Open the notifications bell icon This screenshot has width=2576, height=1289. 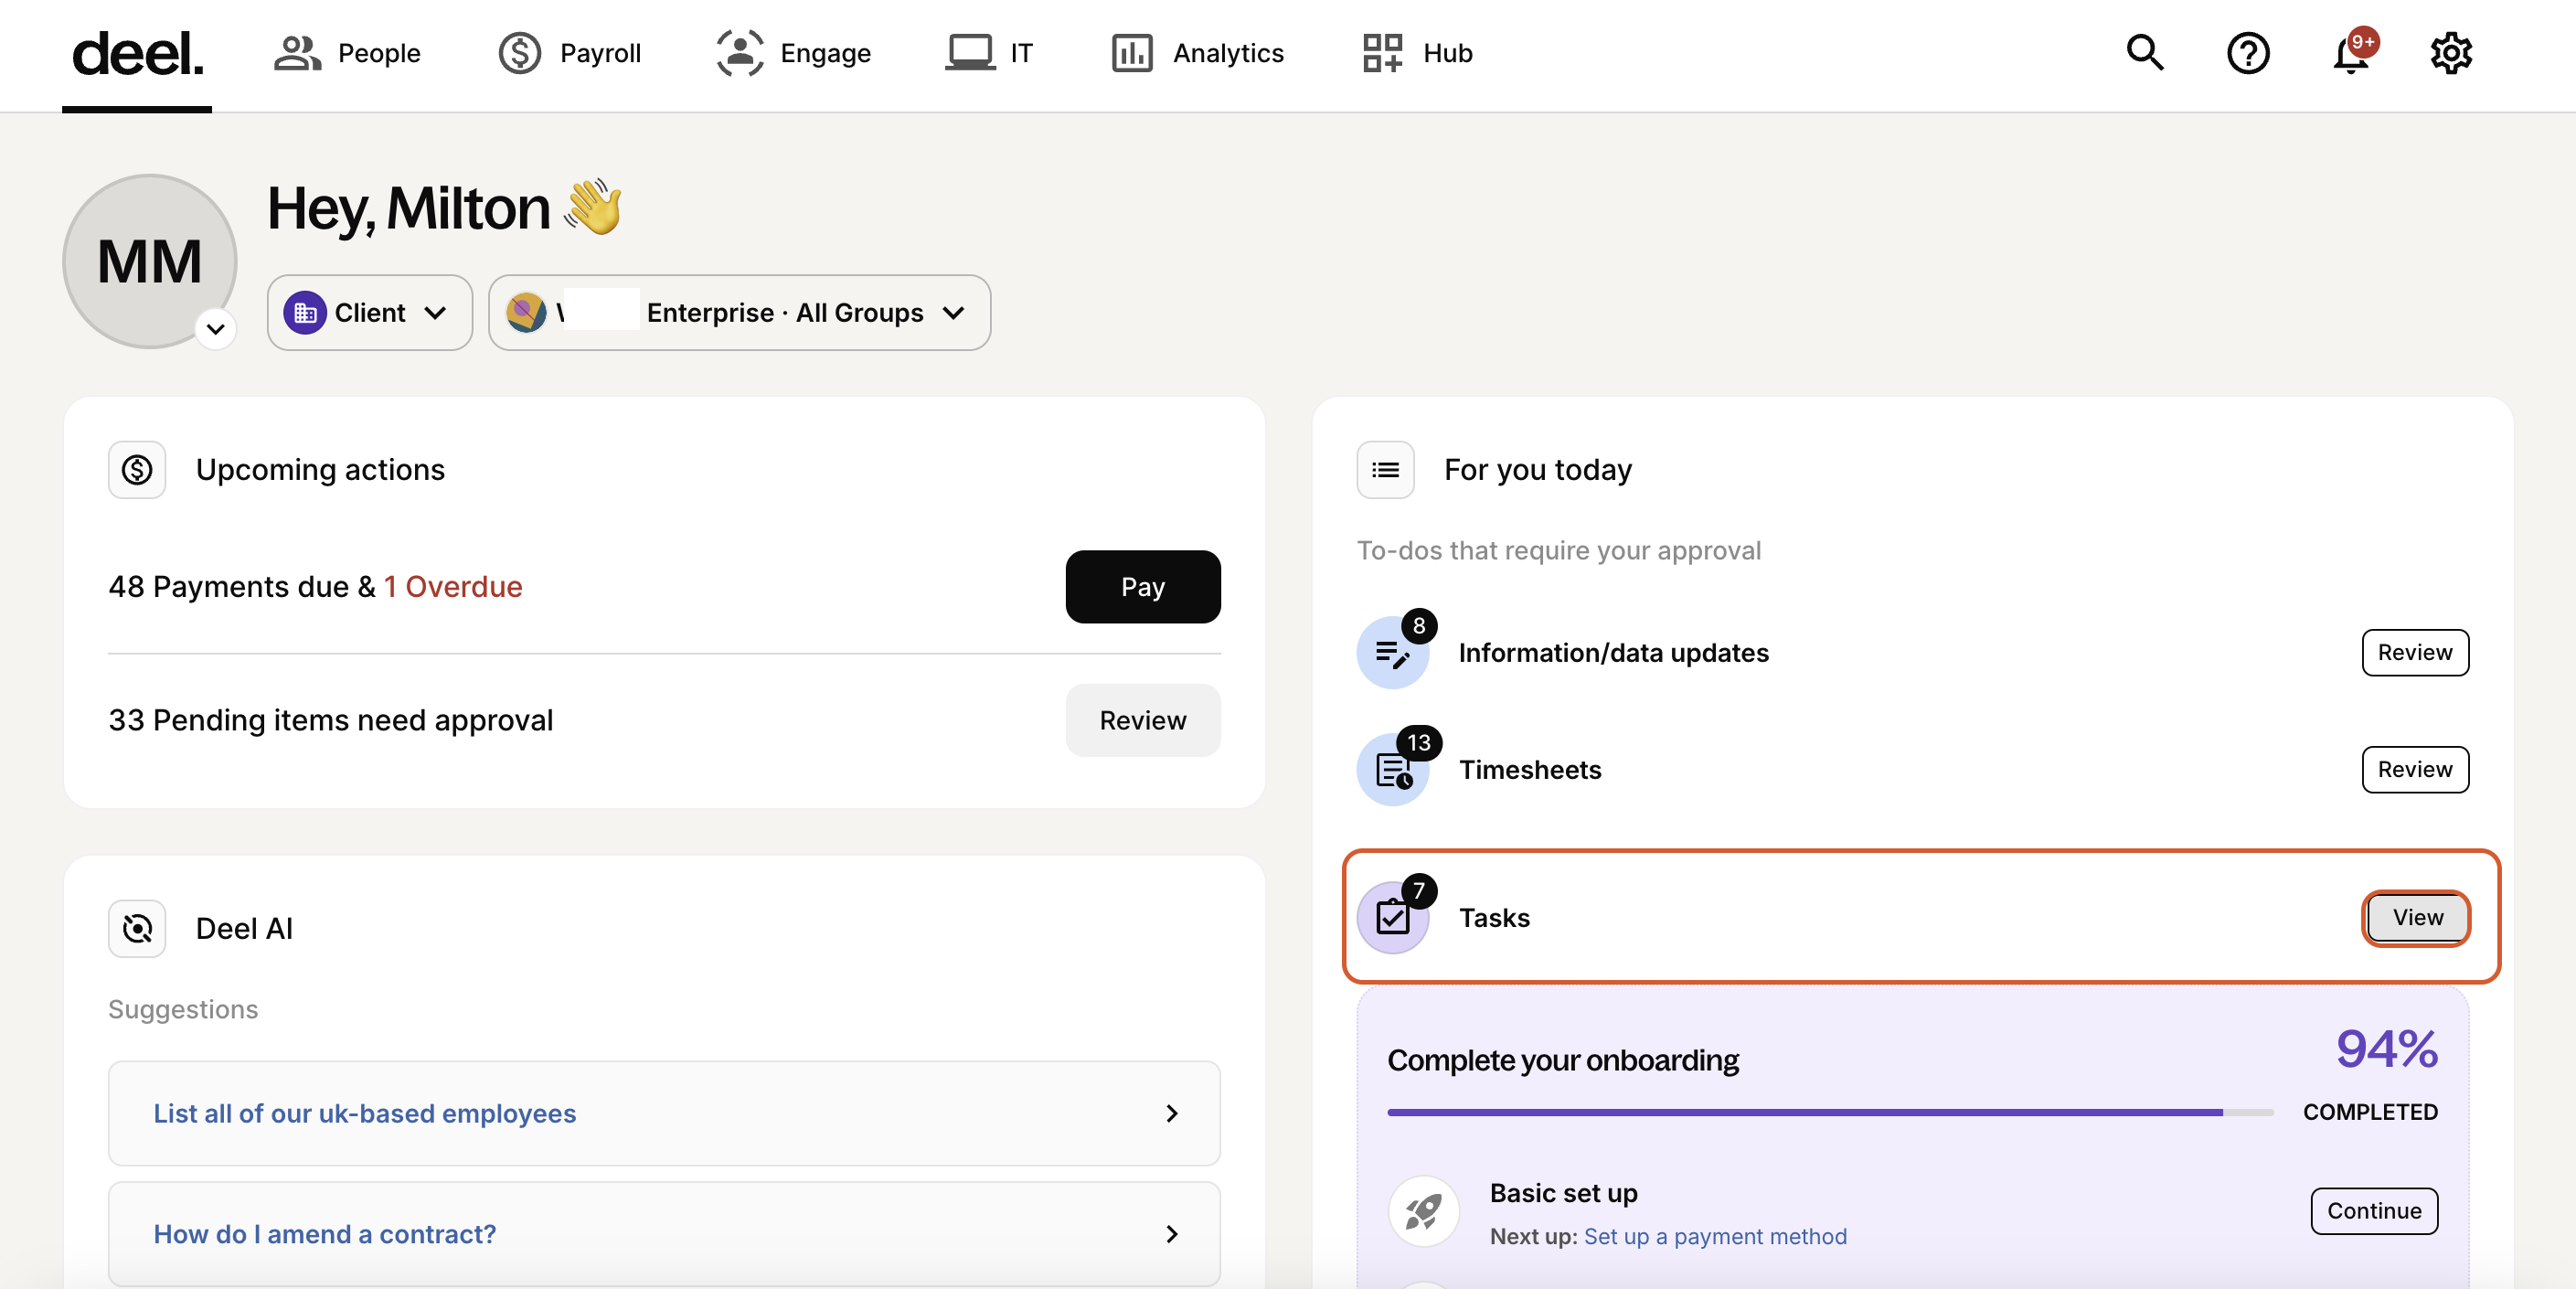tap(2350, 55)
